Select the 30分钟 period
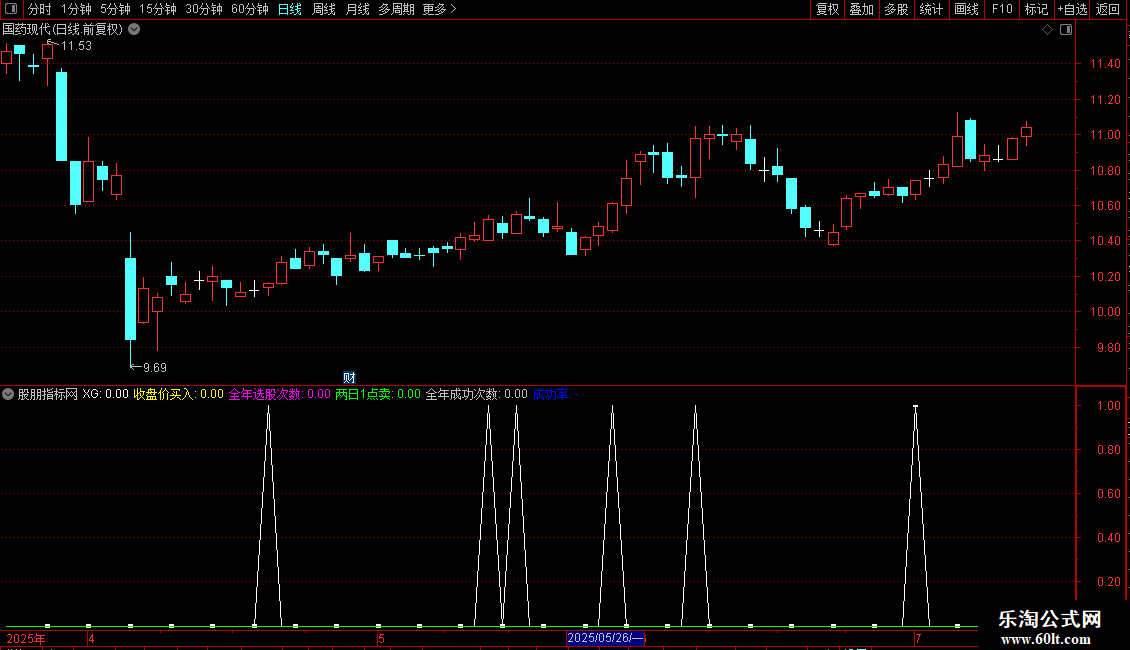Viewport: 1130px width, 650px height. point(204,9)
